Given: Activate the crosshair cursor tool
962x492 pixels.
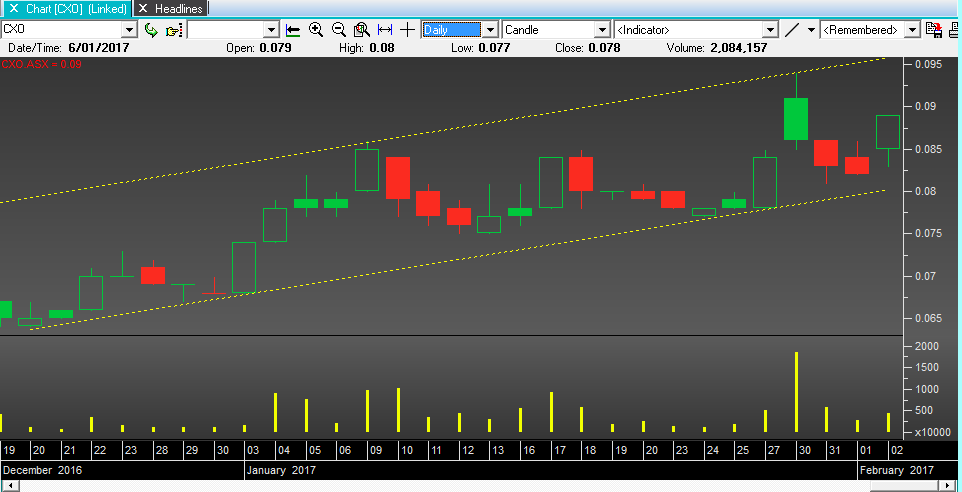Looking at the screenshot, I should pos(407,29).
